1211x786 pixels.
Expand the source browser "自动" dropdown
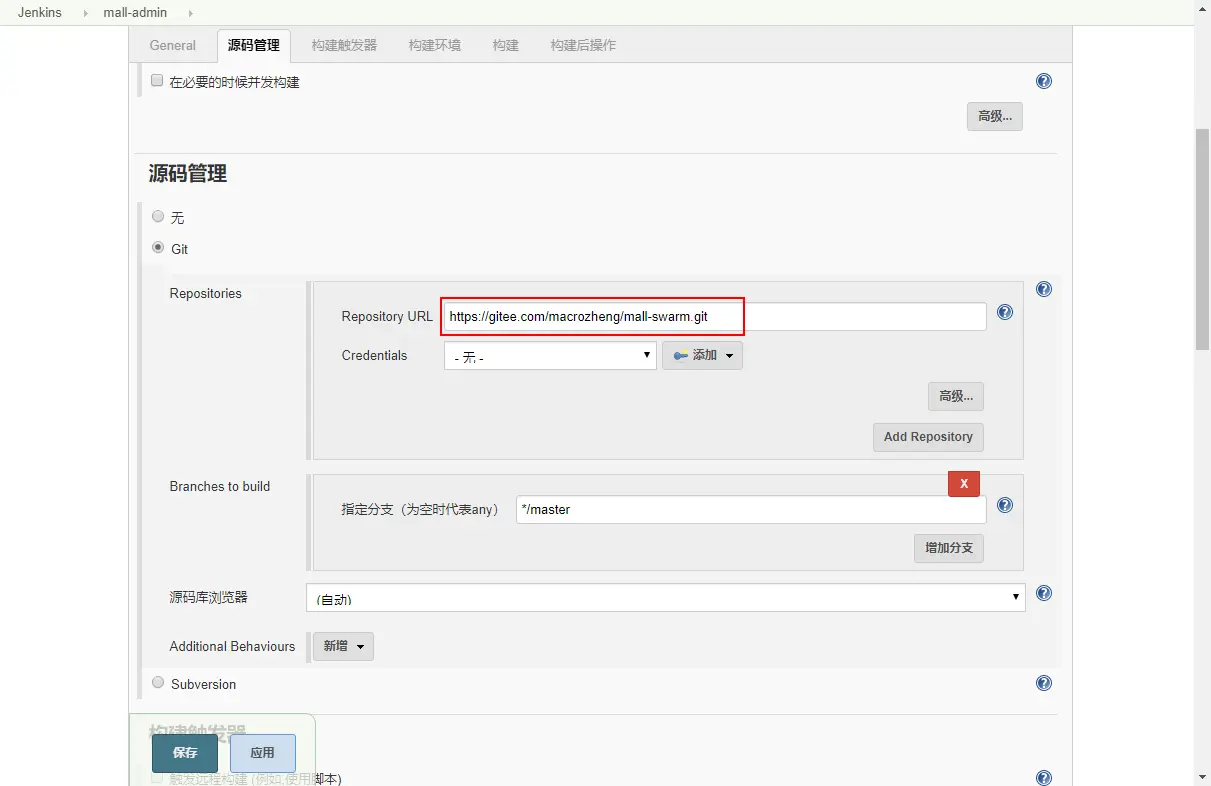point(665,597)
